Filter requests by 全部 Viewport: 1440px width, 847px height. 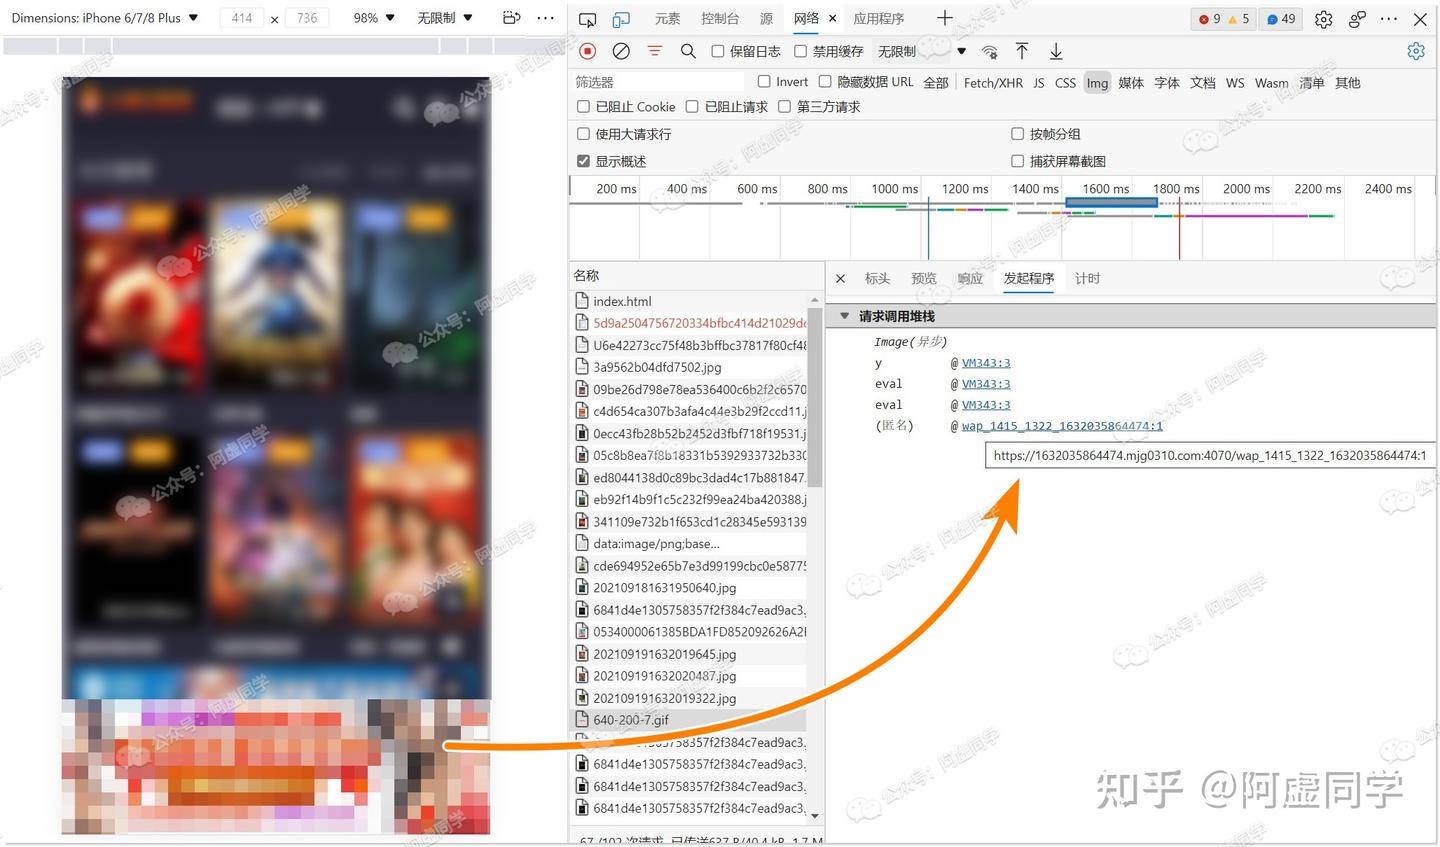pos(936,83)
